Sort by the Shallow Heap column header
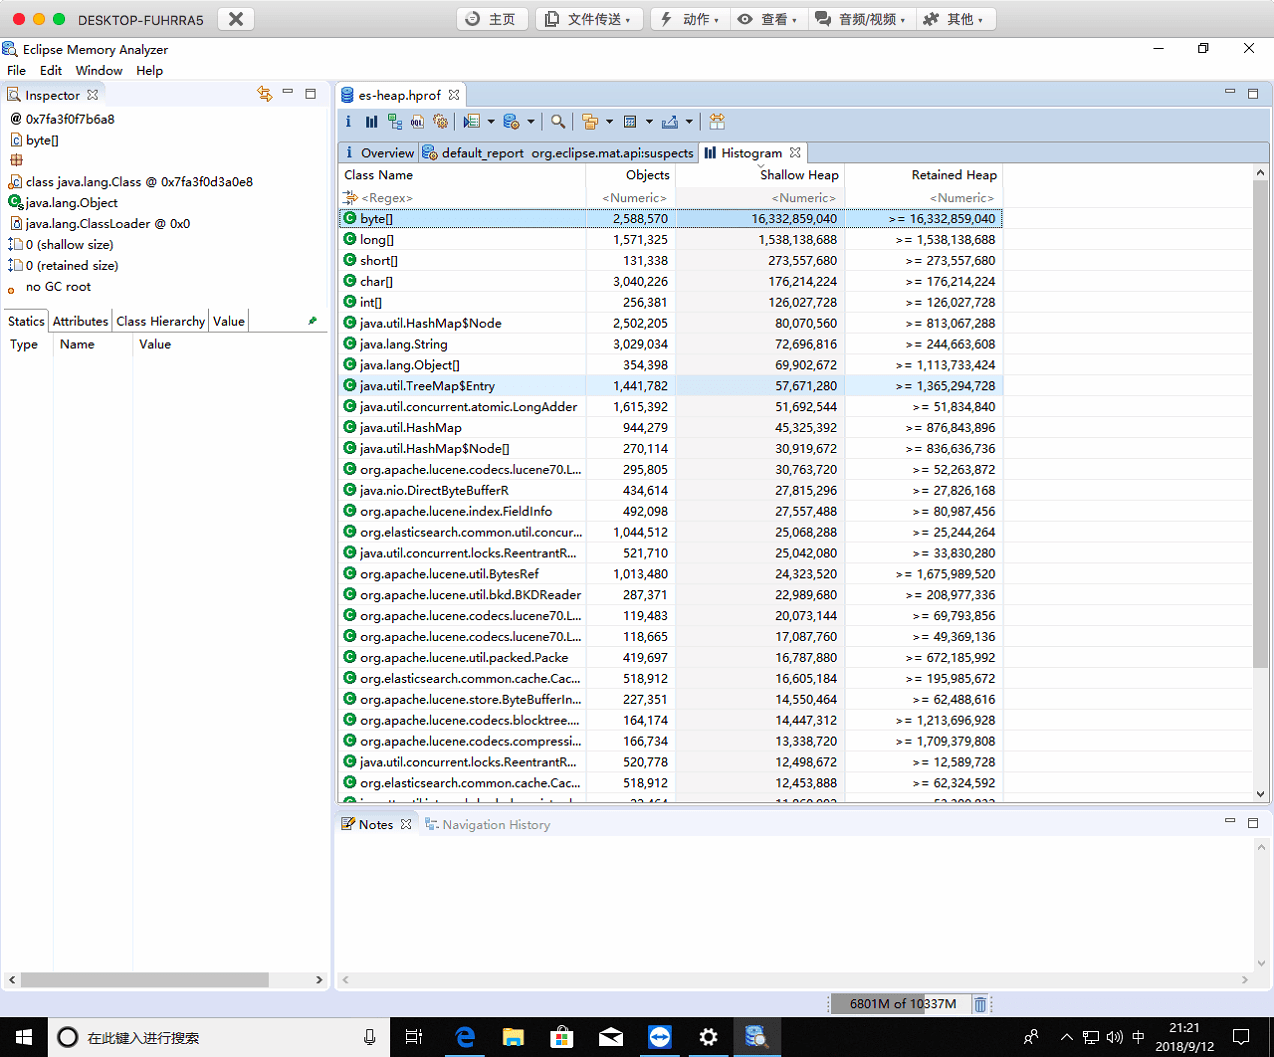This screenshot has height=1057, width=1274. [x=761, y=175]
